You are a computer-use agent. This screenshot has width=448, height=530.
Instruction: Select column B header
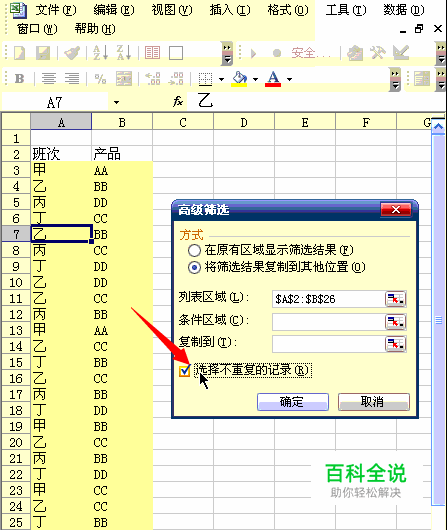(122, 122)
